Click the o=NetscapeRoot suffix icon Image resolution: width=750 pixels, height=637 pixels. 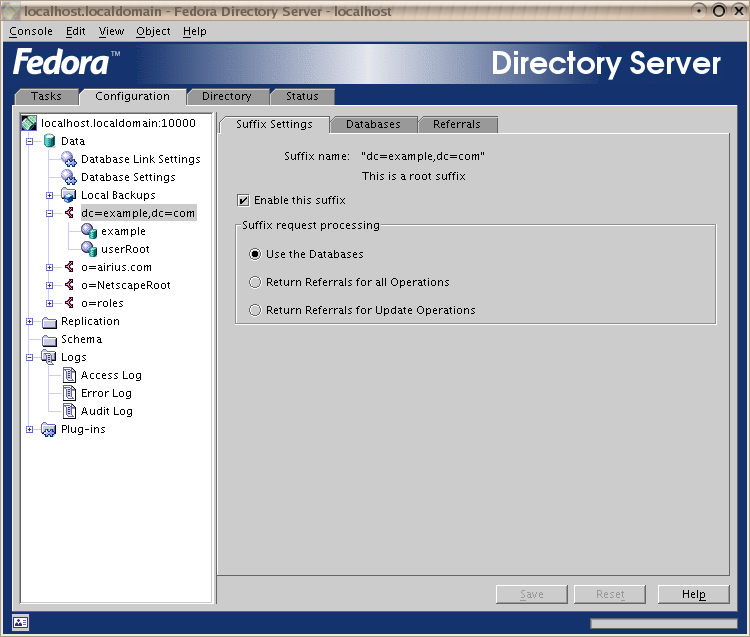[x=69, y=285]
